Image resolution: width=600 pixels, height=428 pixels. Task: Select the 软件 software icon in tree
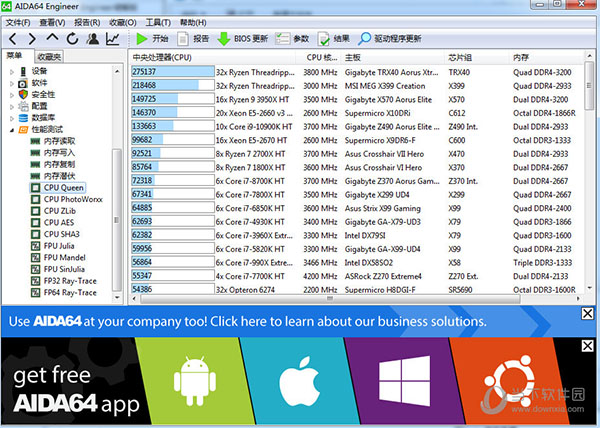pyautogui.click(x=23, y=83)
